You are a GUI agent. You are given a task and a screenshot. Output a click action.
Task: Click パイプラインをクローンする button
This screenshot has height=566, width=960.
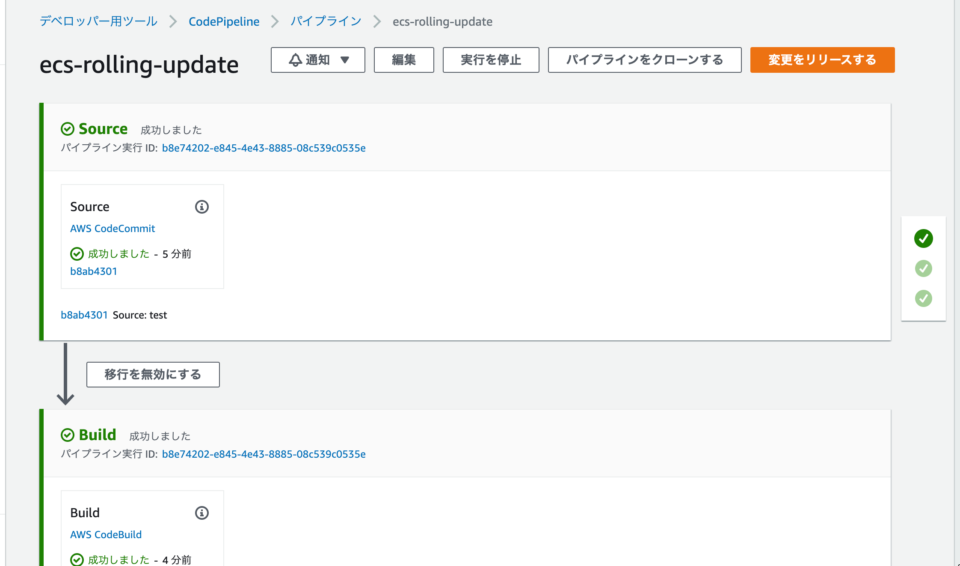click(644, 60)
